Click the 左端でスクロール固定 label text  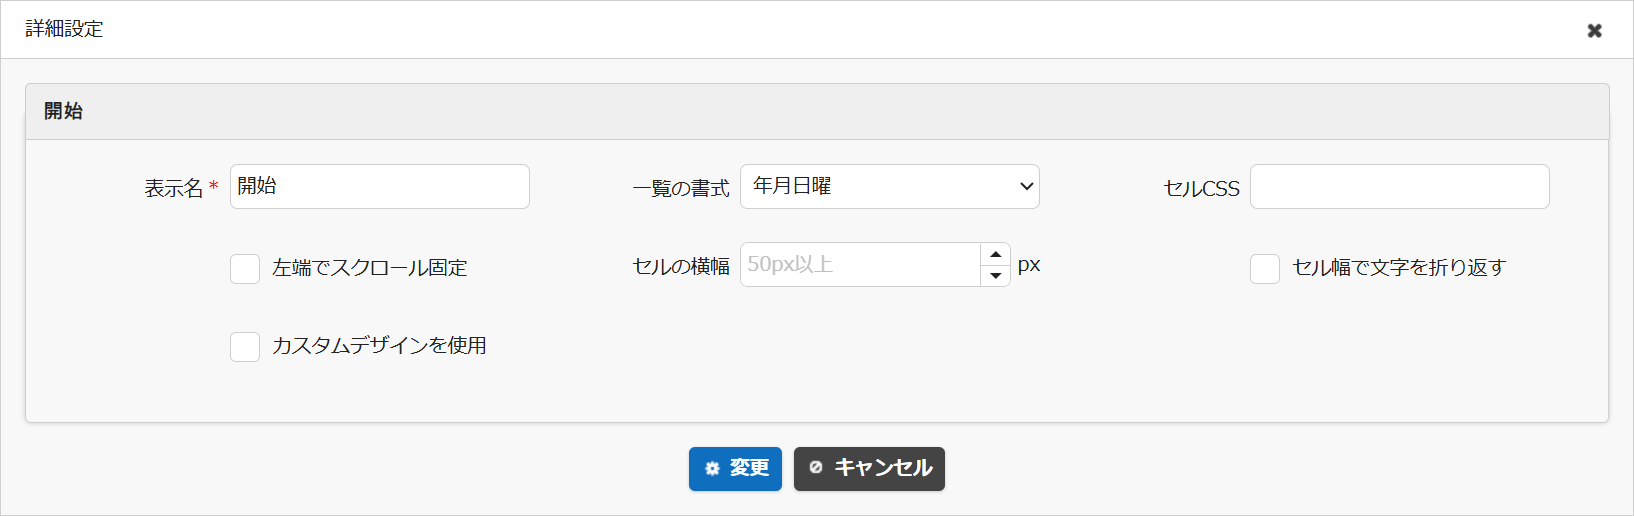[370, 268]
